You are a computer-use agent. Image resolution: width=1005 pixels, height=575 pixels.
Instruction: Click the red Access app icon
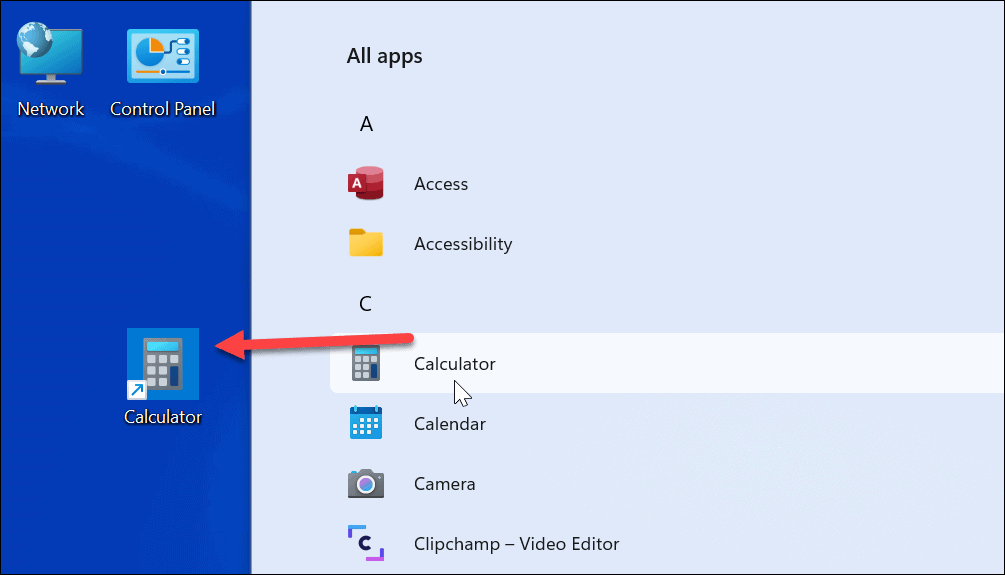point(366,184)
